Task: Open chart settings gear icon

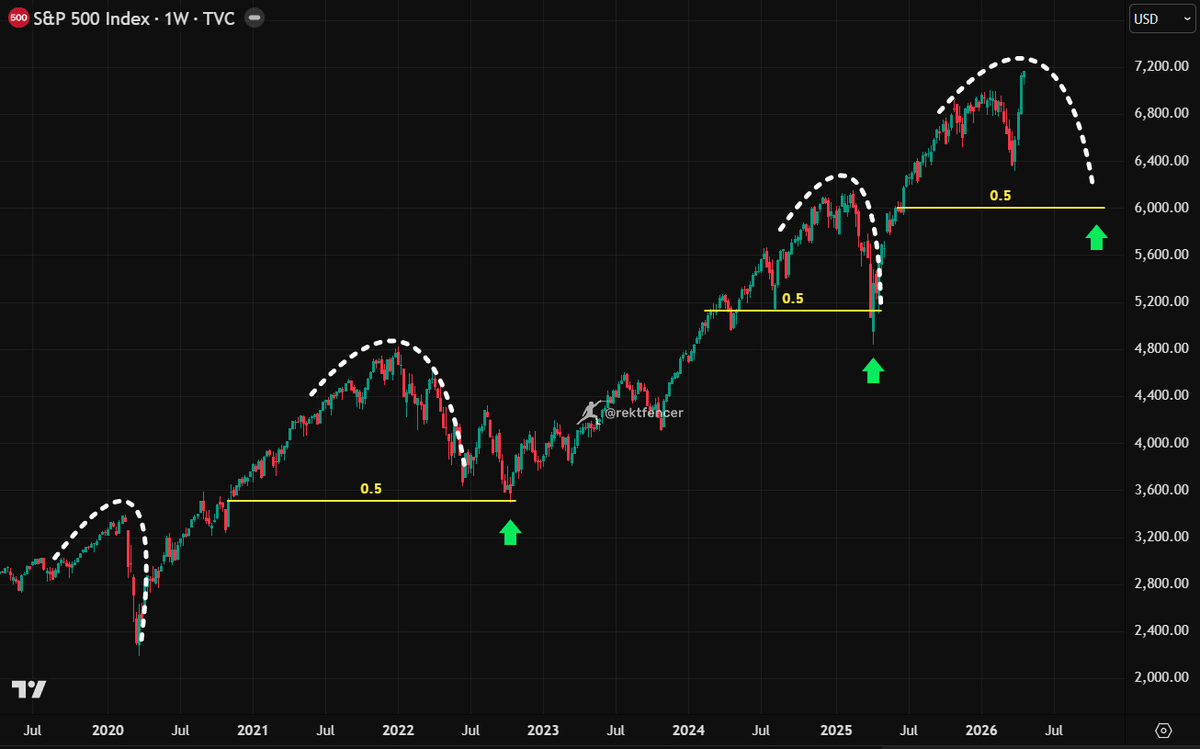Action: pos(1162,729)
